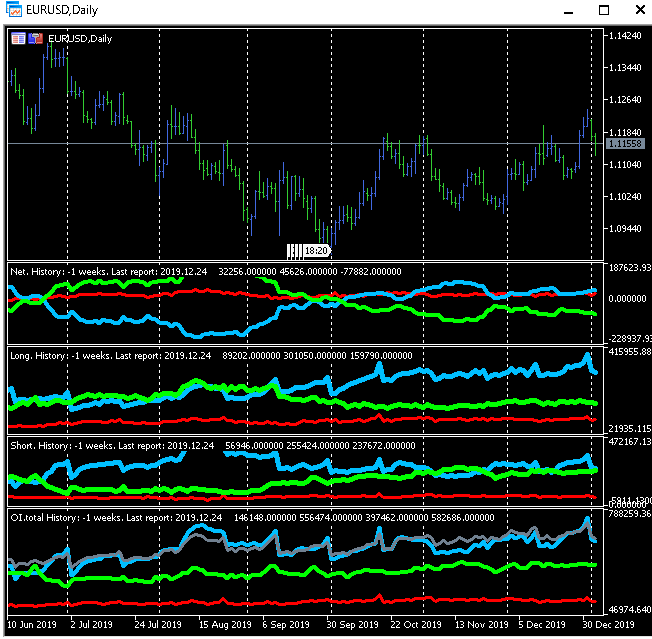Viewport: 652px width, 639px height.
Task: Click the 2 Jul 2019 date label
Action: 91,624
